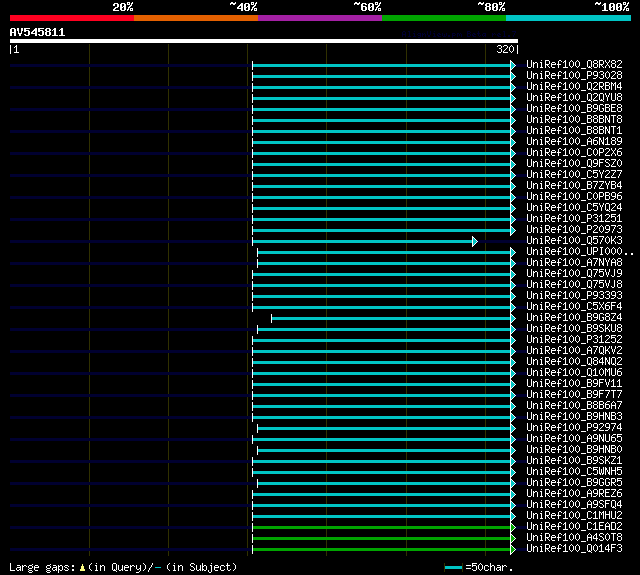The image size is (640, 575).
Task: Select the UniRef100_Q014F3 label
Action: [x=574, y=549]
